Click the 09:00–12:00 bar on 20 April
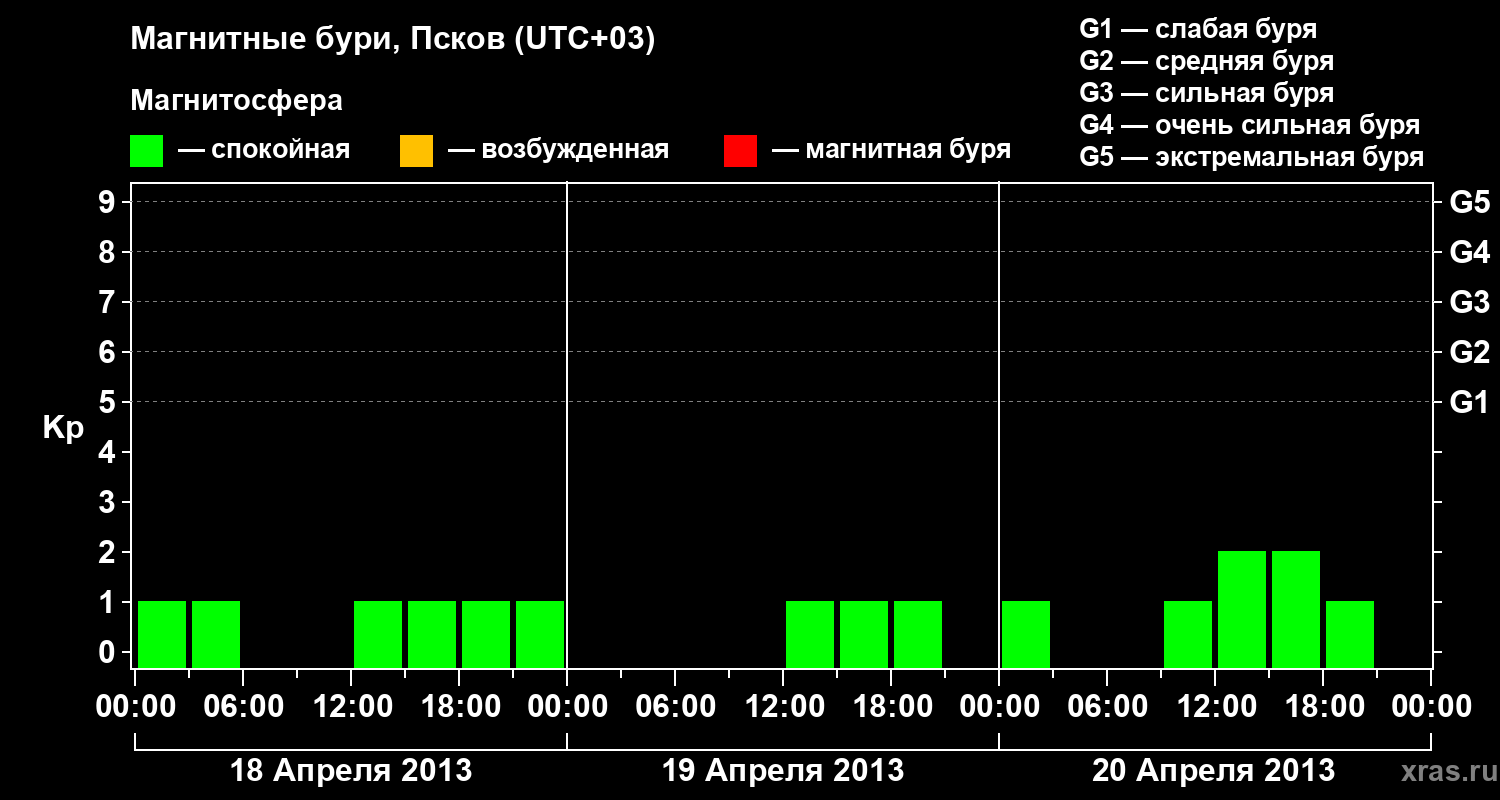This screenshot has height=800, width=1500. pos(1188,634)
